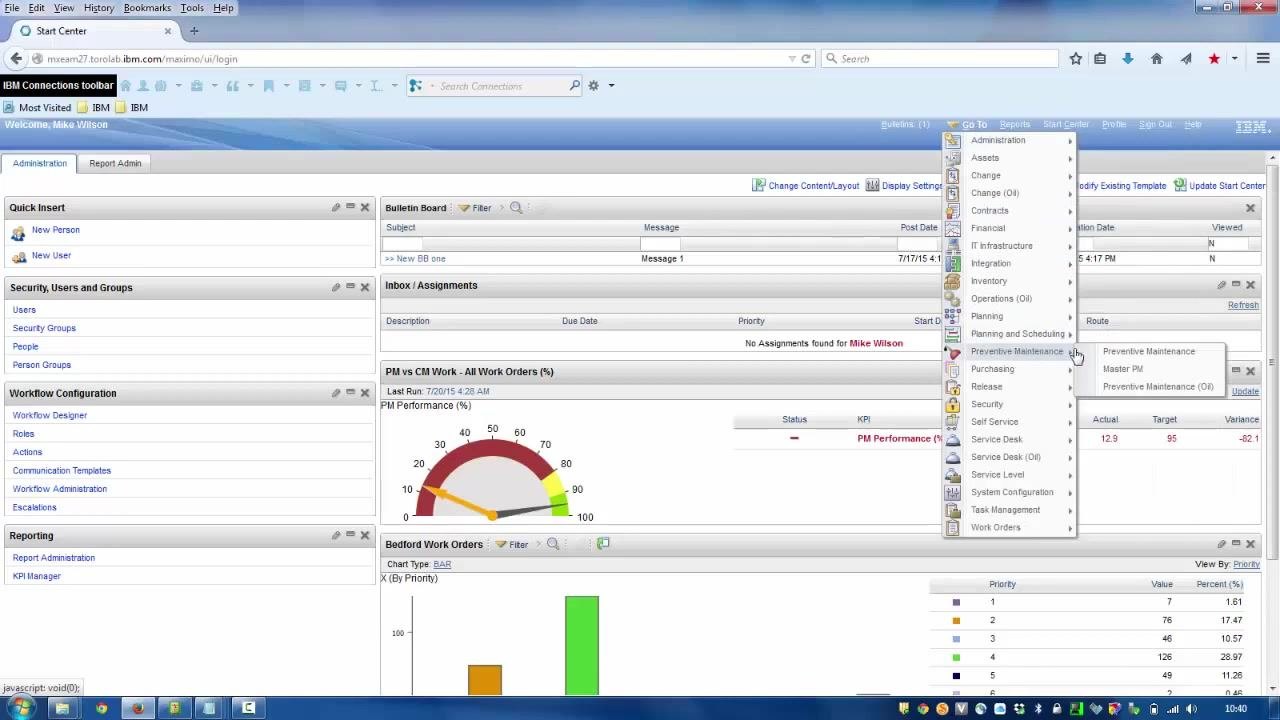This screenshot has height=720, width=1280.
Task: Click the Firefox downloads arrow icon
Action: tap(1128, 59)
